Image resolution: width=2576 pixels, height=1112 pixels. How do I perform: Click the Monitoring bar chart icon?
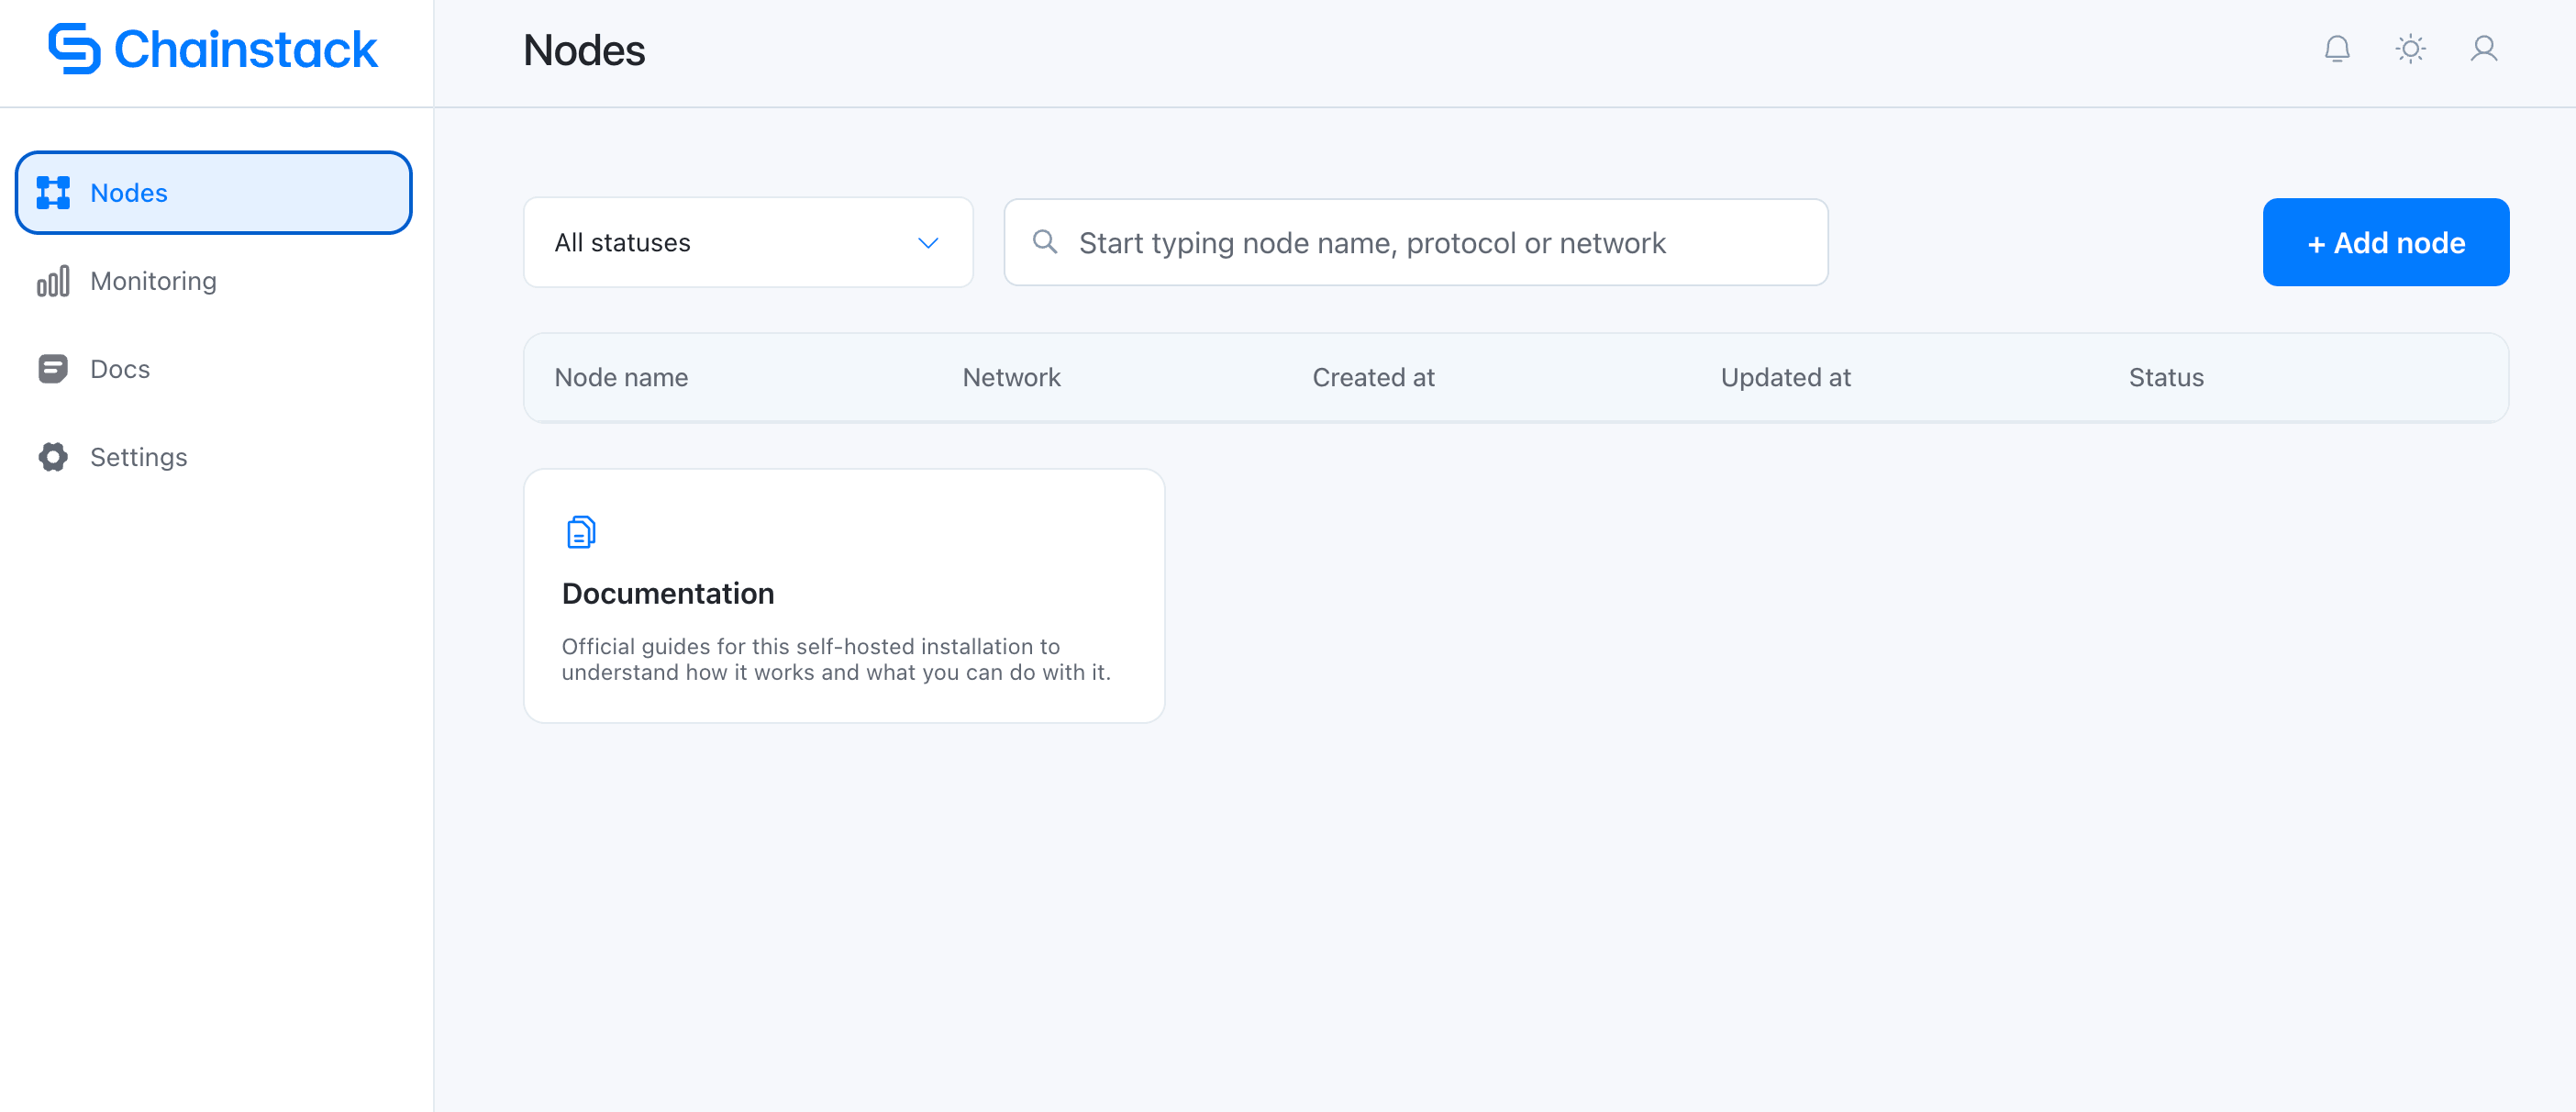[x=53, y=281]
